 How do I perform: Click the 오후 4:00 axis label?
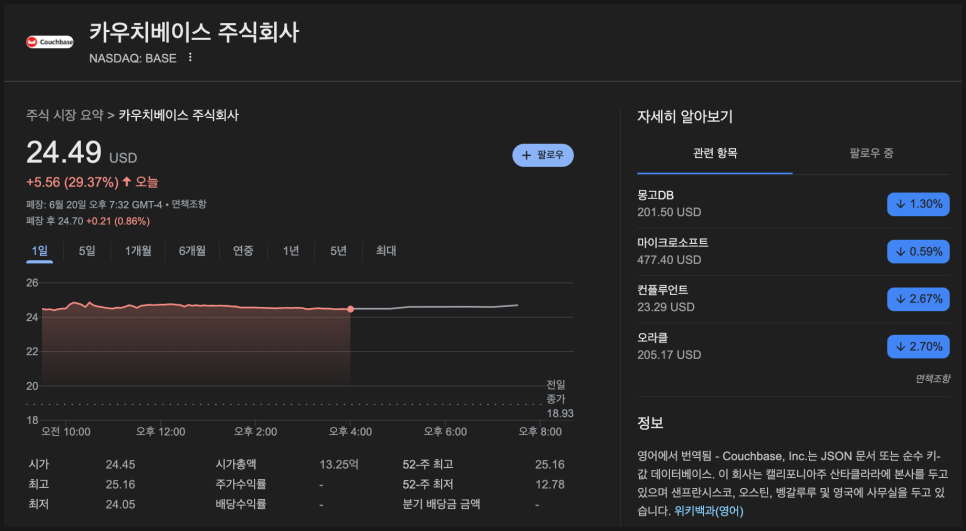350,432
